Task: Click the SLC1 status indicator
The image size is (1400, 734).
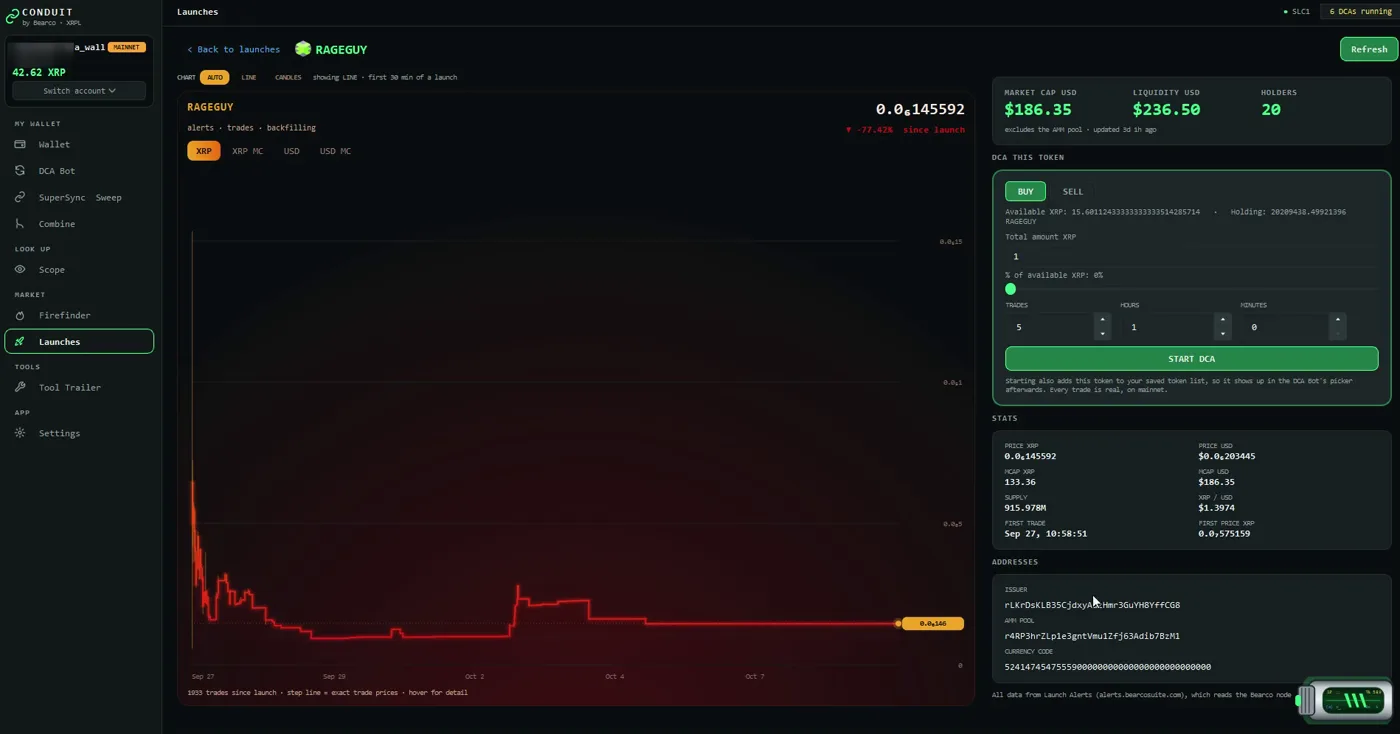Action: (x=1297, y=12)
